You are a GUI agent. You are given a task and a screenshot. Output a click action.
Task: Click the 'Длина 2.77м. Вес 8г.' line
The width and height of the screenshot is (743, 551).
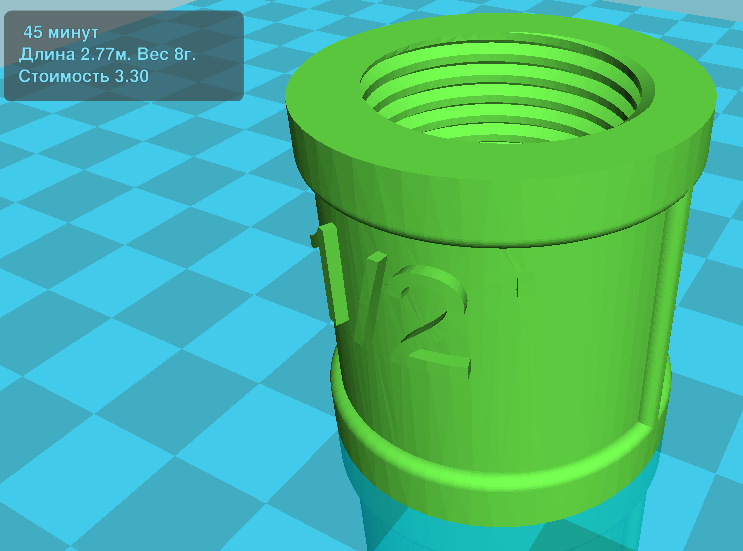point(108,54)
